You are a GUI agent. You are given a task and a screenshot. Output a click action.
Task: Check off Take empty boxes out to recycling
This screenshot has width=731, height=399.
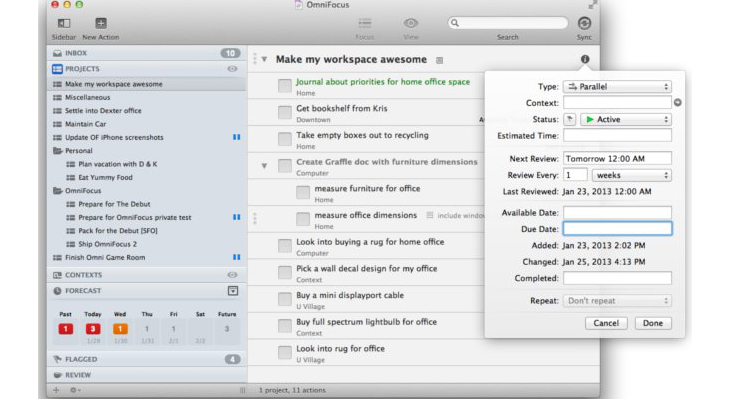[x=284, y=139]
